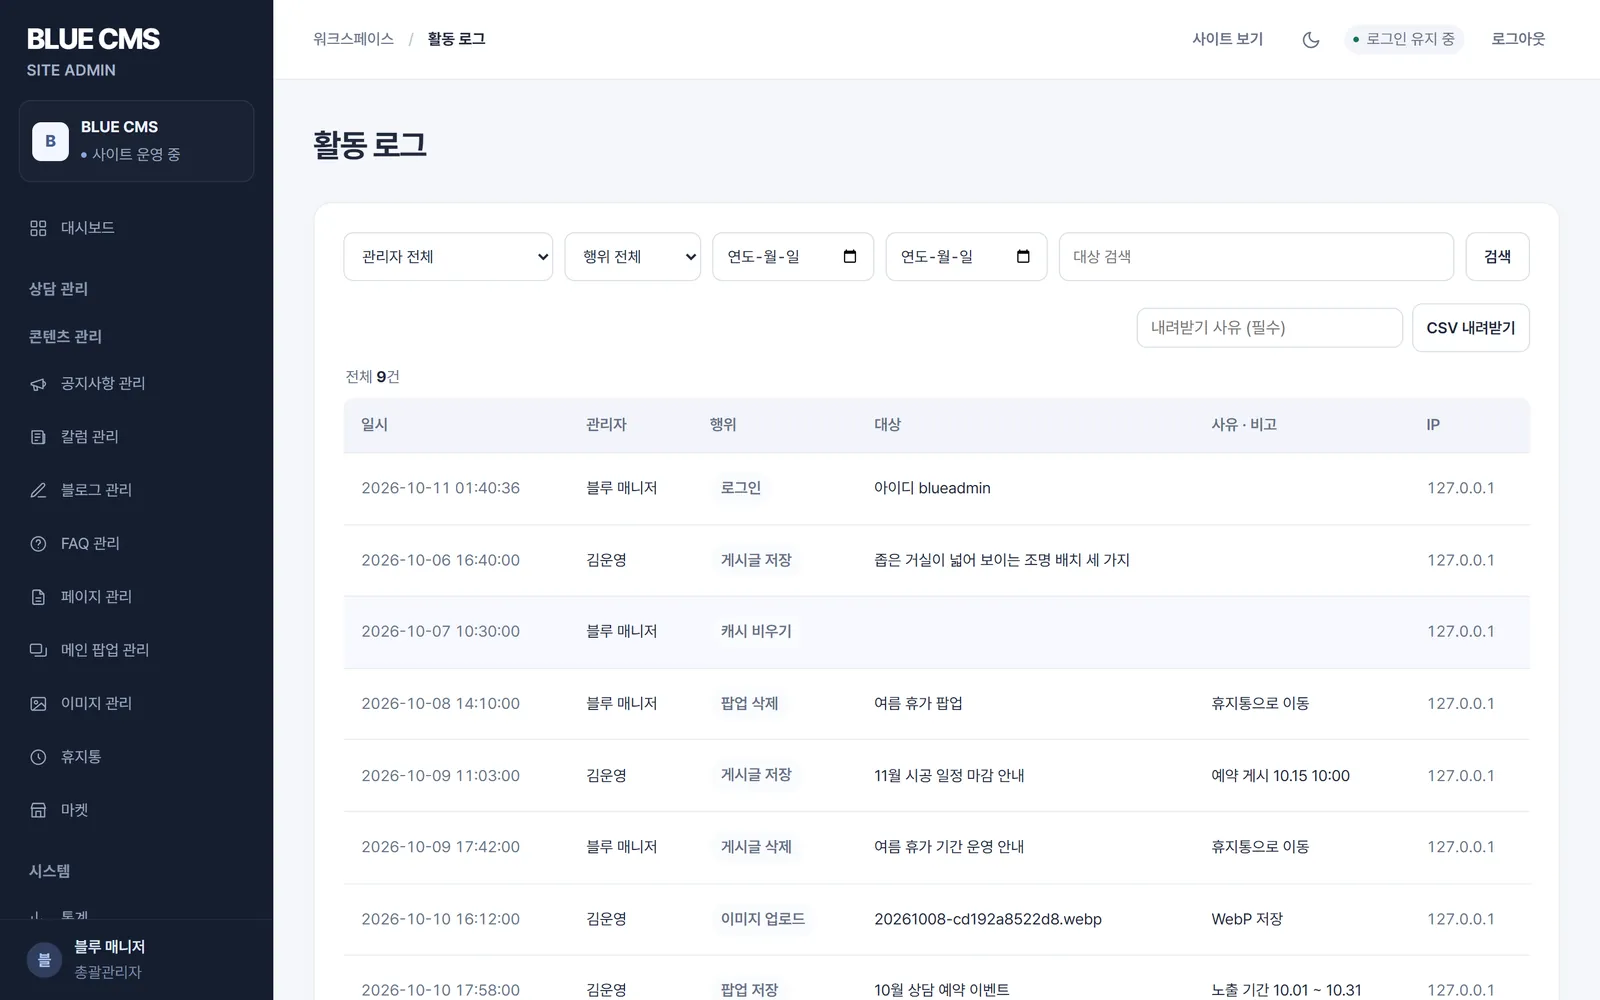
Task: Click the popup icon for 메인 팝업 관리
Action: 38,650
